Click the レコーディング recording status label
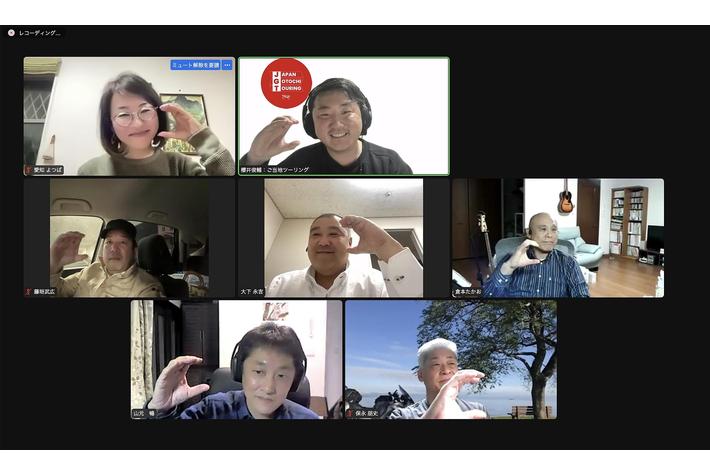The image size is (710, 474). tap(40, 33)
